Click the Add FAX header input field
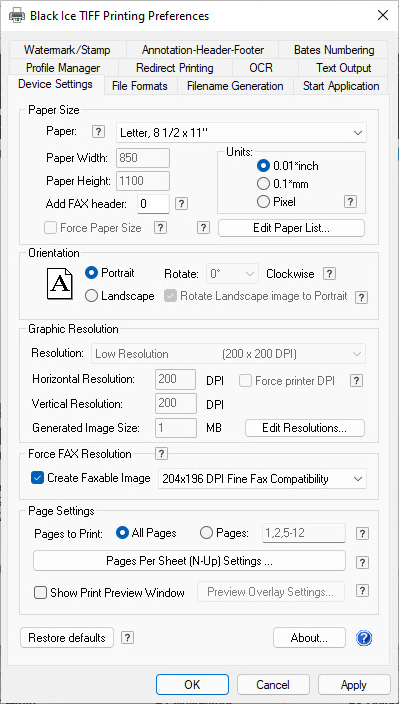The height and width of the screenshot is (704, 399). coord(153,204)
